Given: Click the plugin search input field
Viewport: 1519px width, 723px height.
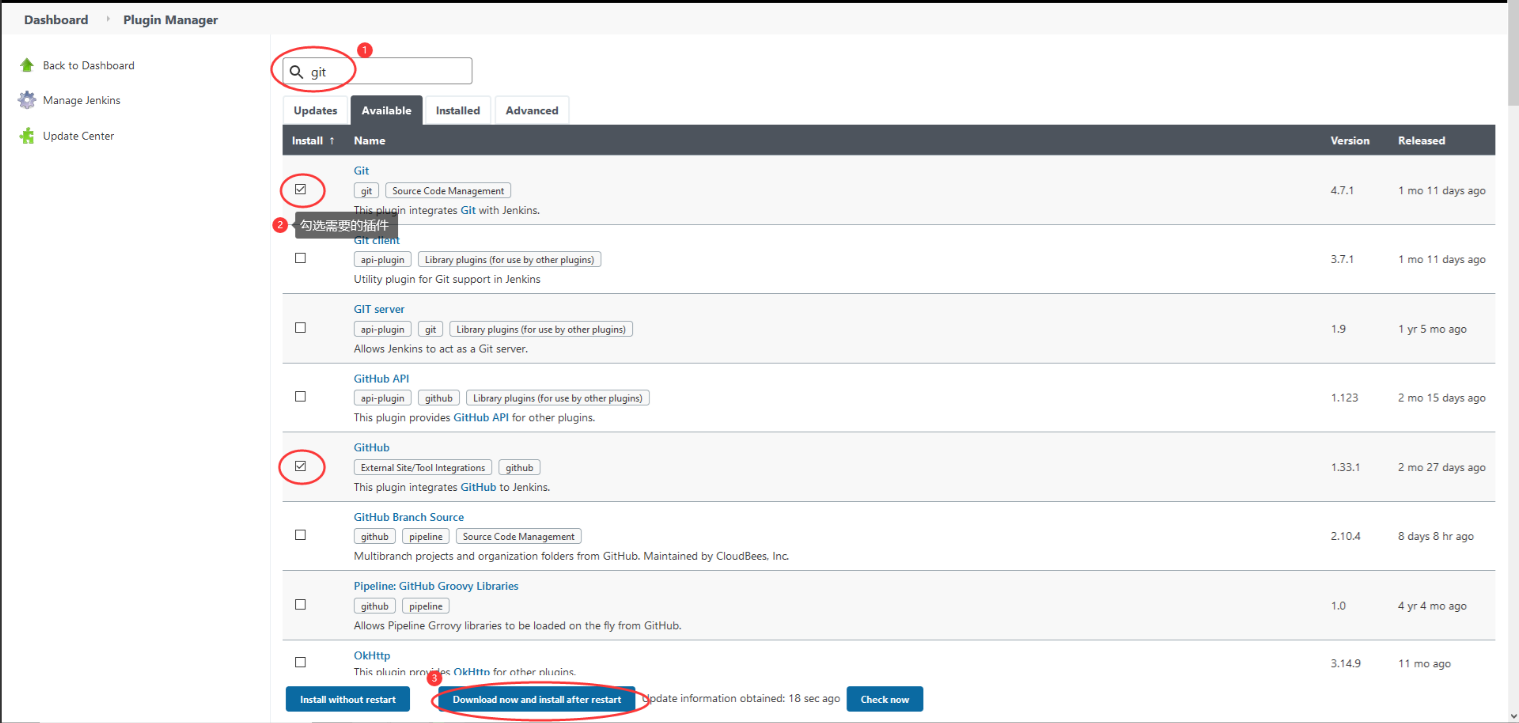Looking at the screenshot, I should pyautogui.click(x=377, y=71).
